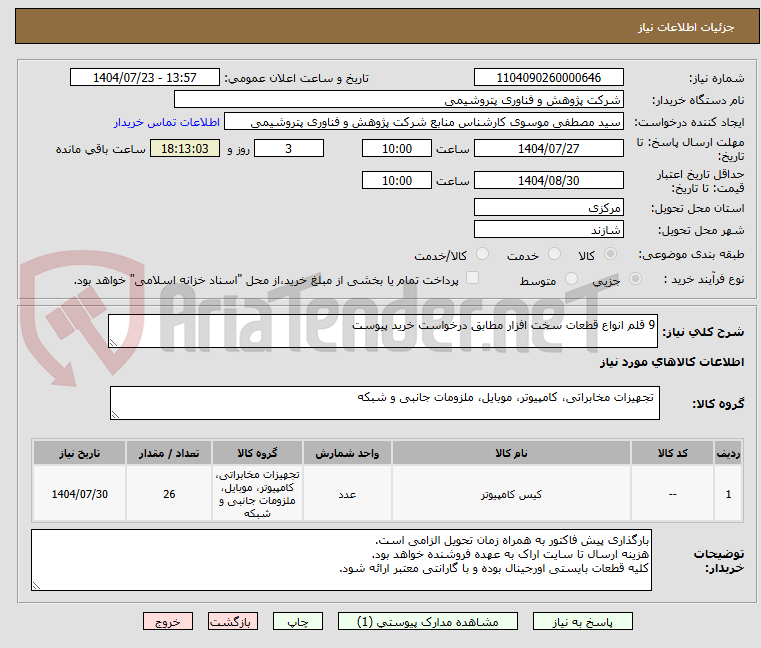Select the متوسط purchase type radio

click(x=571, y=279)
